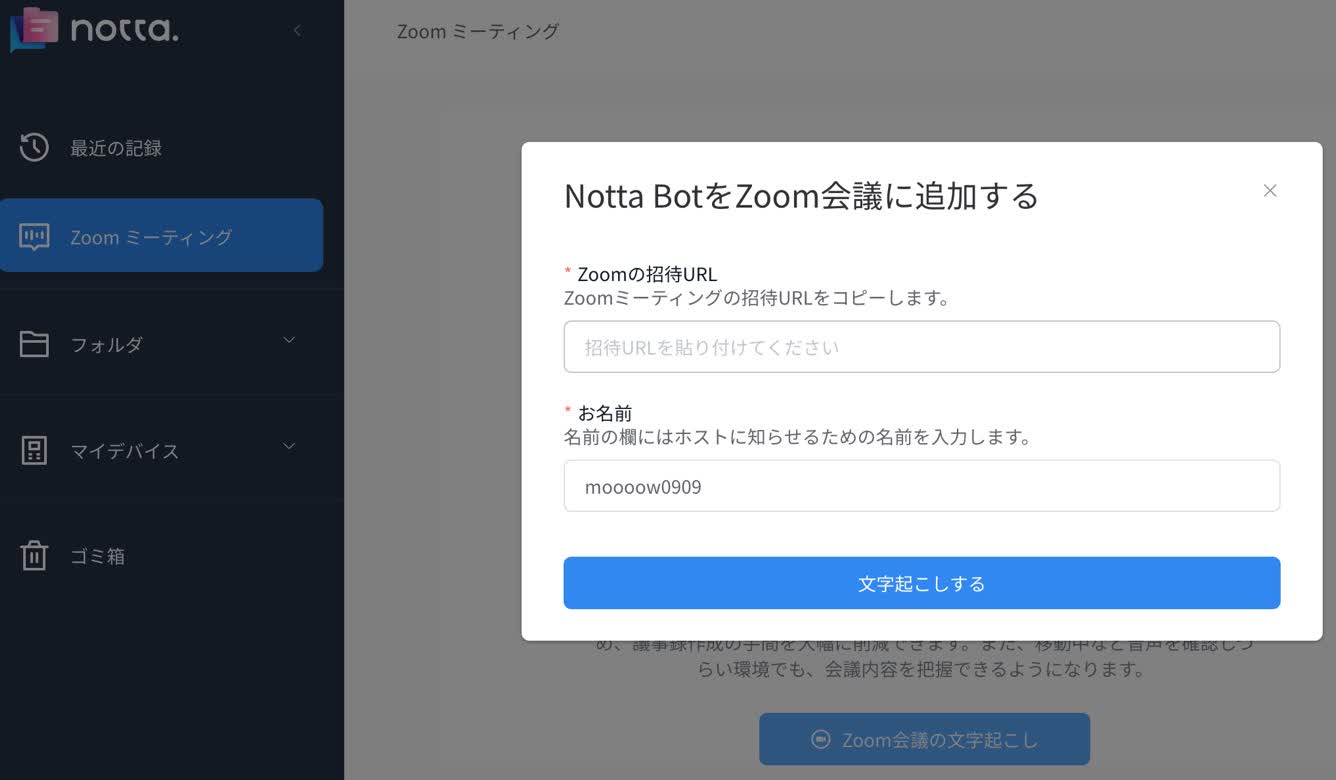The height and width of the screenshot is (780, 1336).
Task: Collapse the sidebar with the chevron arrow
Action: pos(297,31)
